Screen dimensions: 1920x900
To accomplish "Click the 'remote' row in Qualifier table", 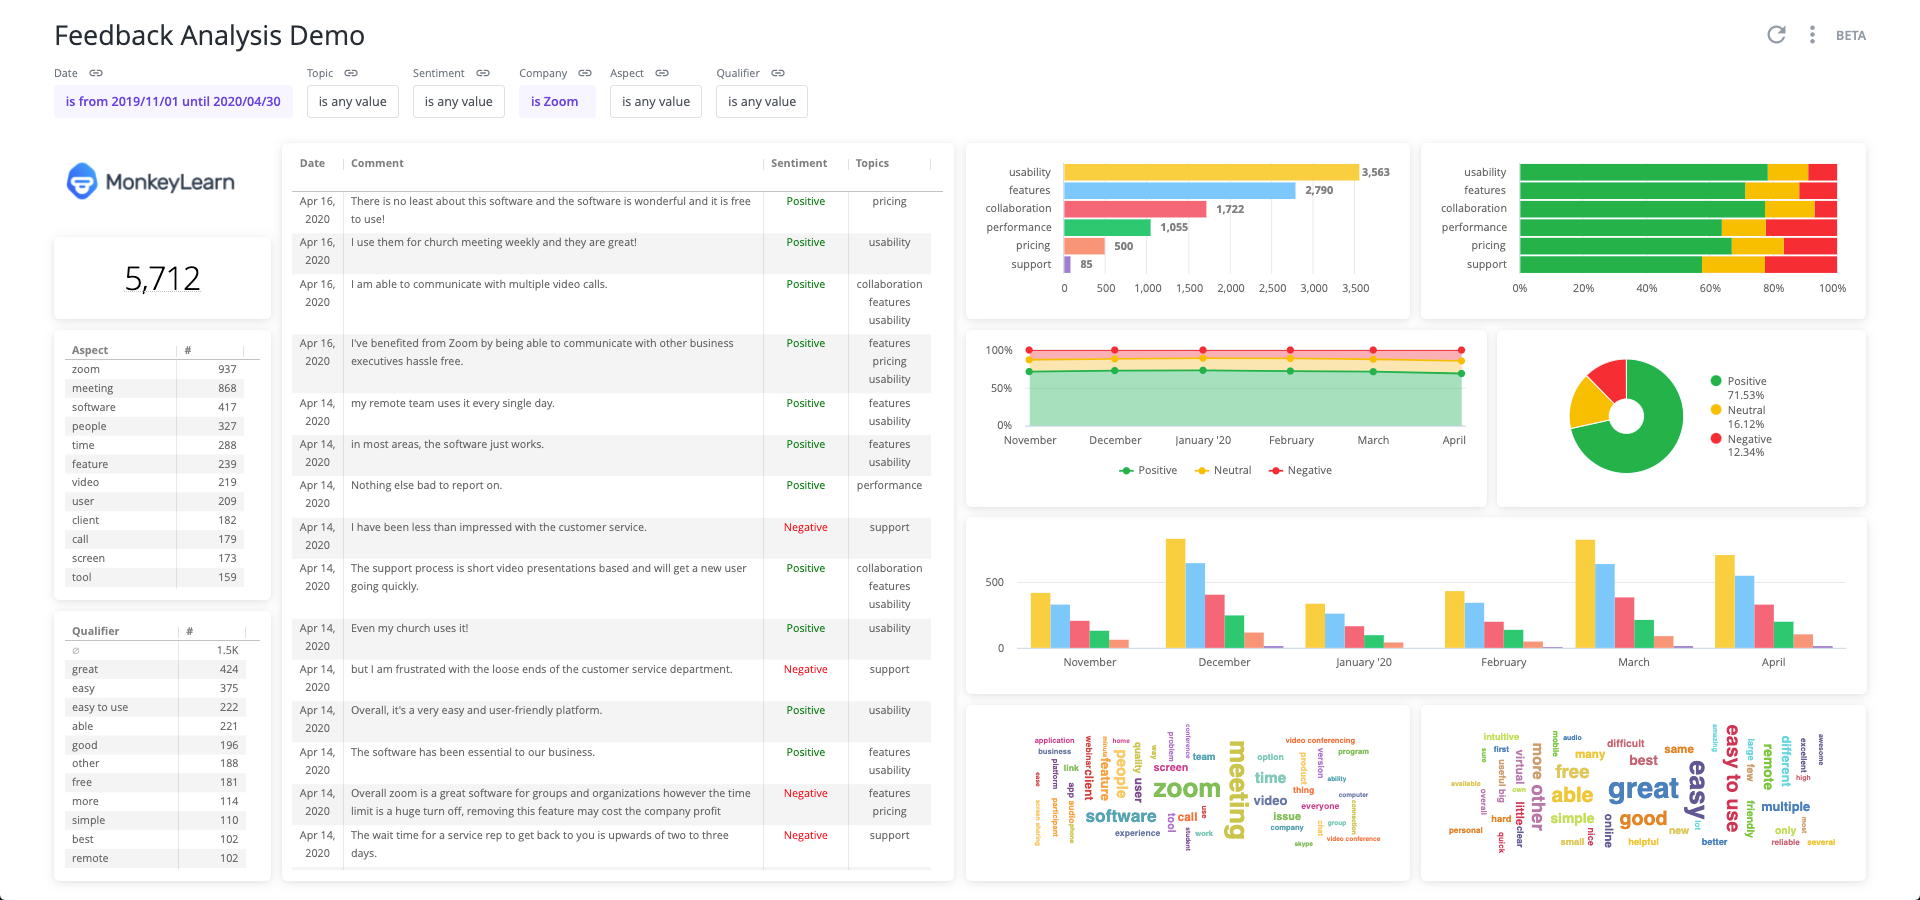I will (155, 858).
